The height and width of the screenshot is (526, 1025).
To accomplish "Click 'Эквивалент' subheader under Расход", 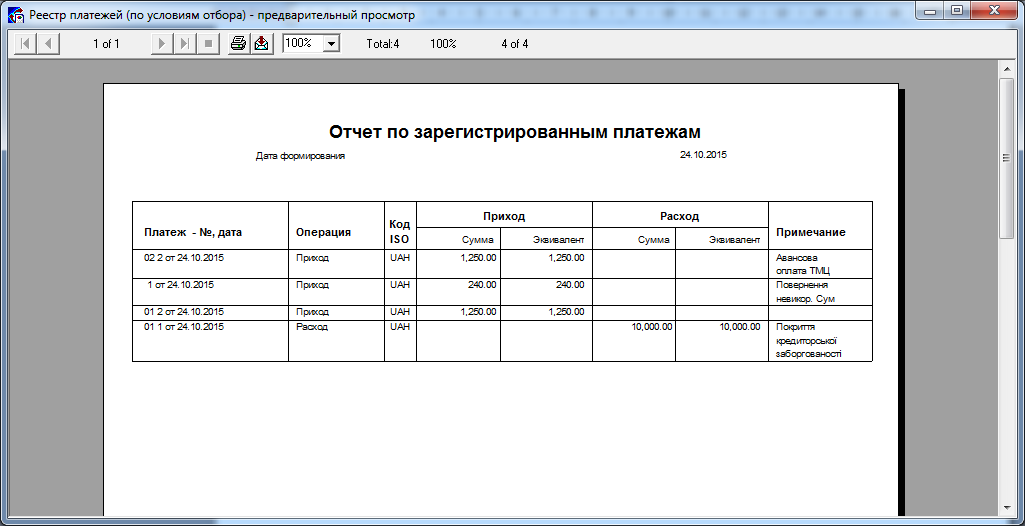I will (734, 240).
